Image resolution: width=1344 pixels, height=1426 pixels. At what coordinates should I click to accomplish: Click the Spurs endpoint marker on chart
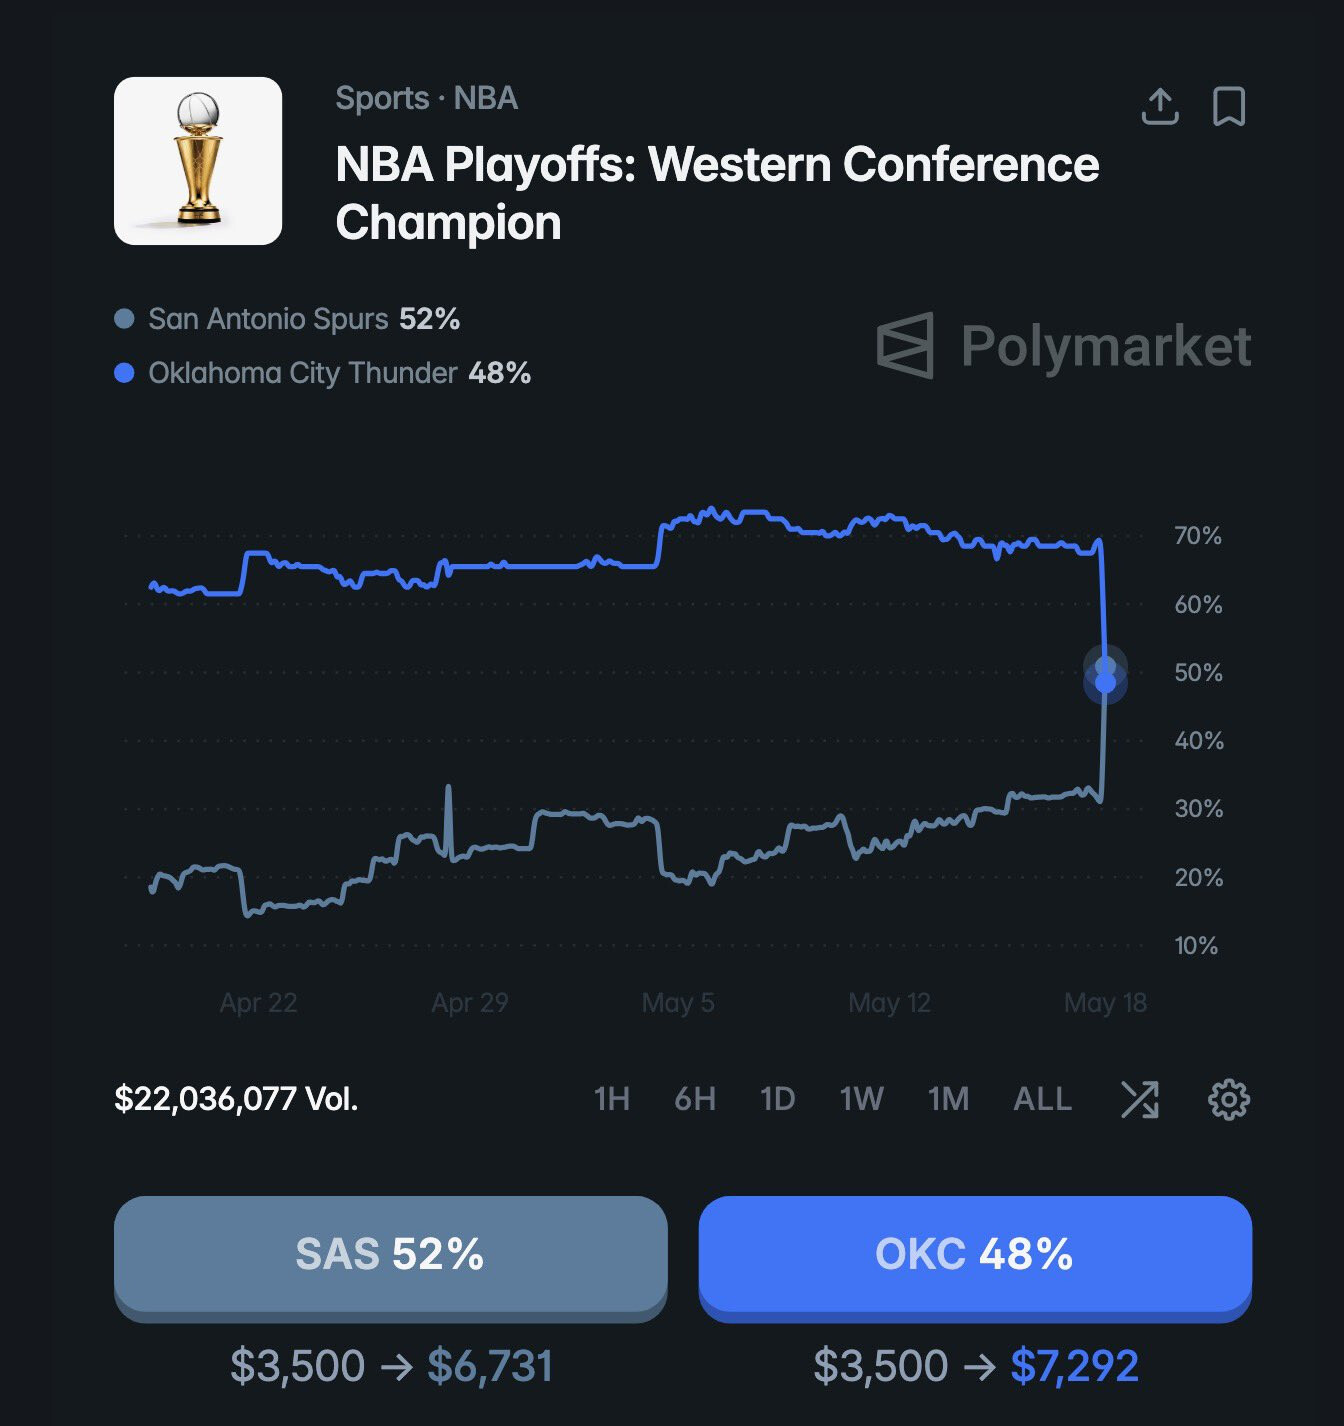point(1105,665)
